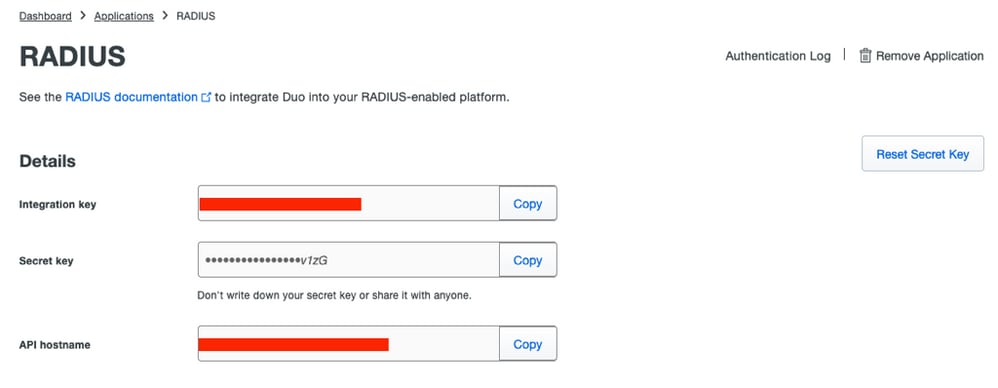Click the external link icon beside RADIUS documentation
This screenshot has width=998, height=388.
(x=206, y=98)
